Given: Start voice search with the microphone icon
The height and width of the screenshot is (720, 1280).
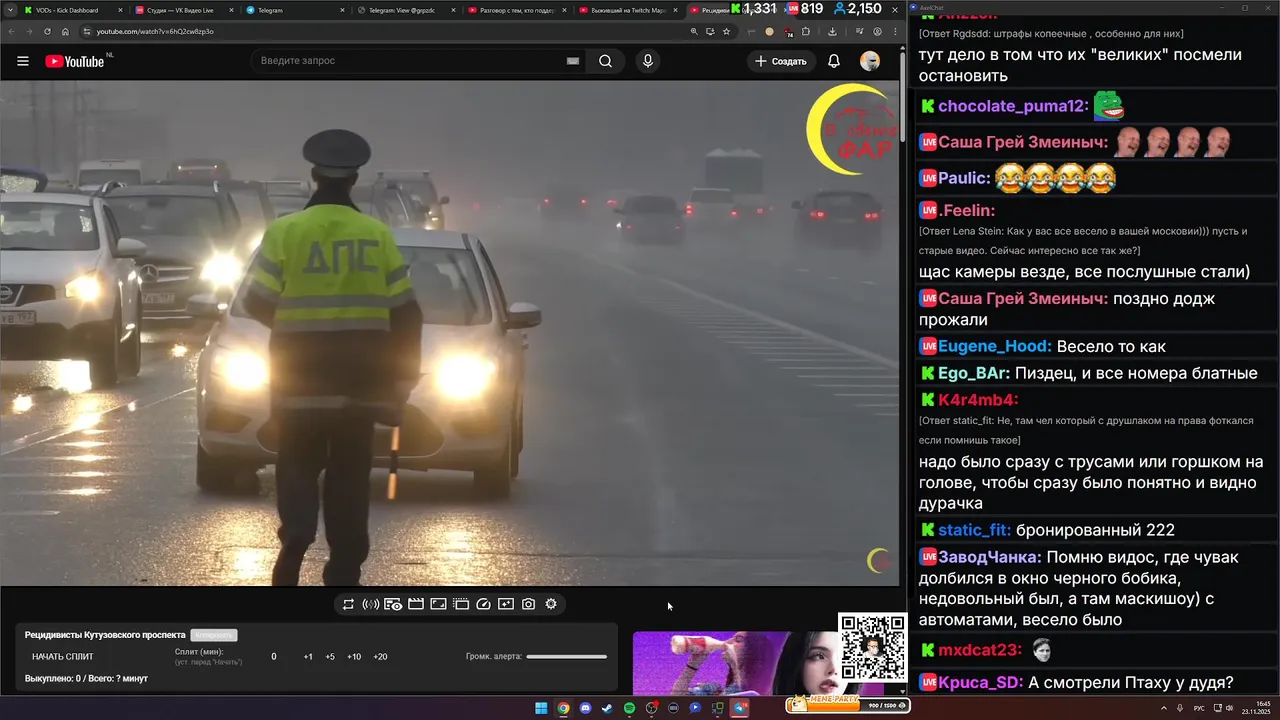Looking at the screenshot, I should [648, 61].
